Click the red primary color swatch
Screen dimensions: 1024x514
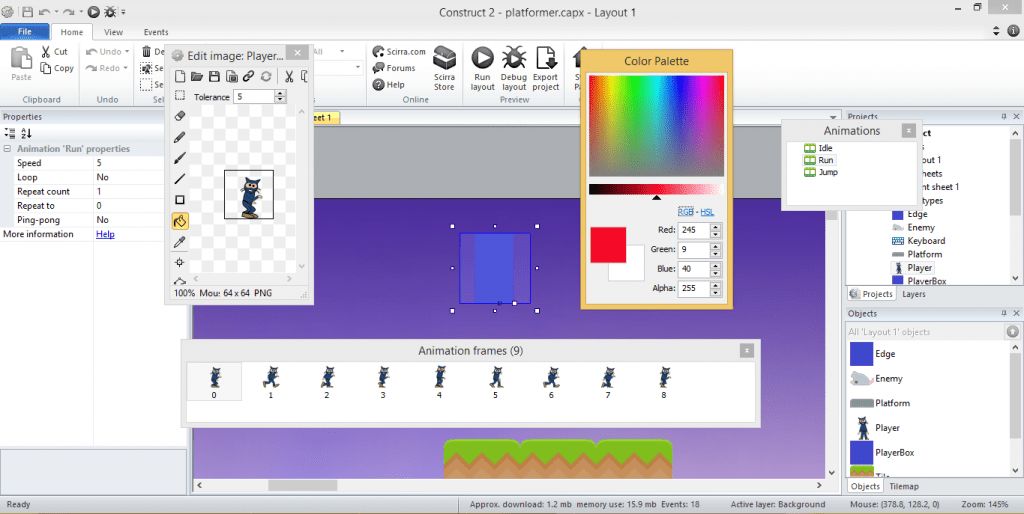[x=608, y=245]
